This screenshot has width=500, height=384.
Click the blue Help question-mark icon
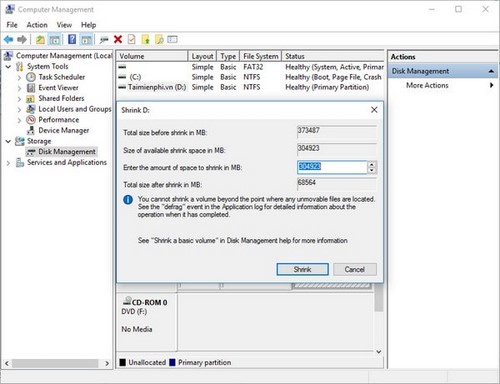pos(72,39)
